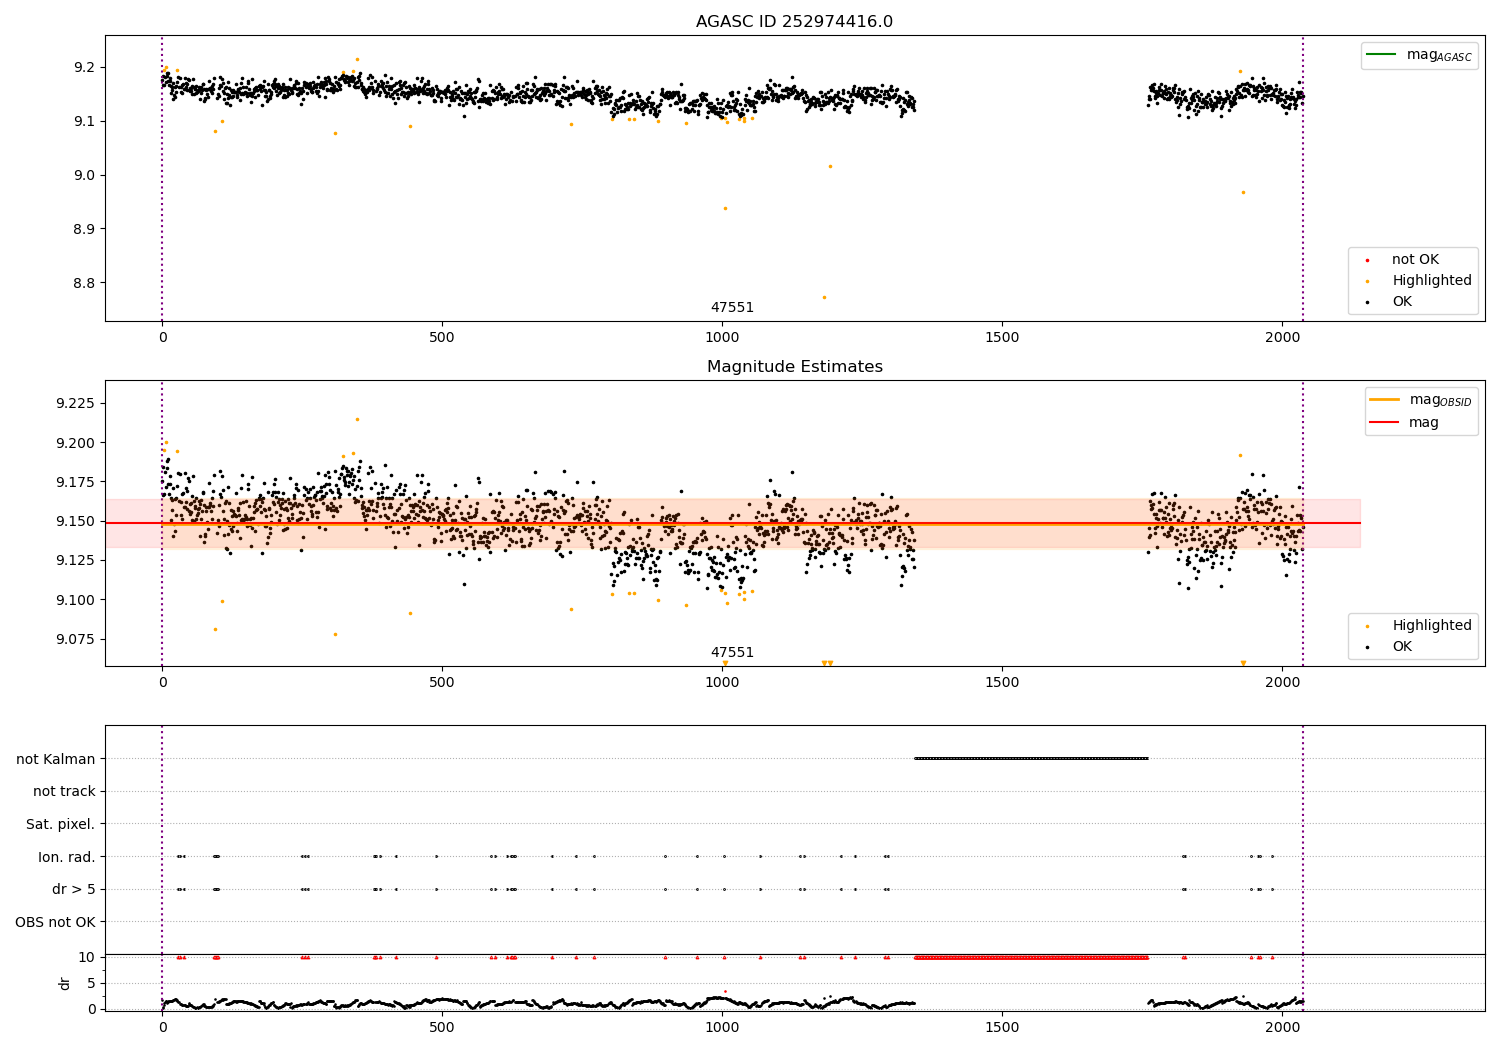Click the lowest orange outlier near 8.77
This screenshot has width=1500, height=1050.
824,297
